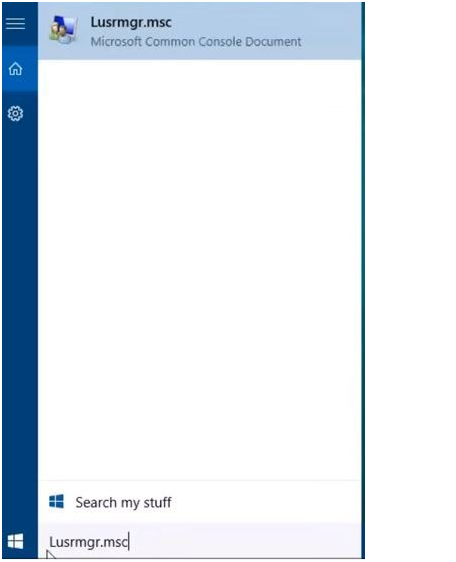456x562 pixels.
Task: Click the Lusrmgr.msc users console icon
Action: [x=64, y=30]
